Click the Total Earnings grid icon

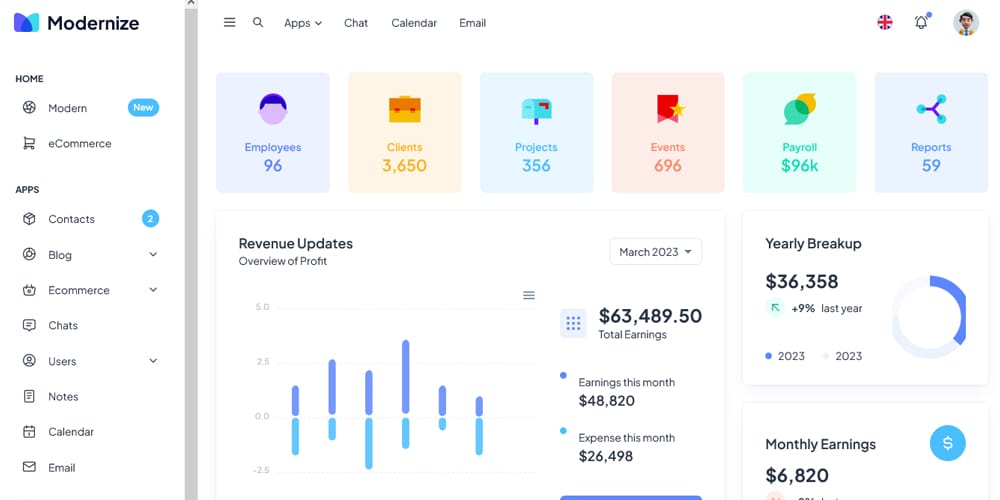pyautogui.click(x=573, y=323)
